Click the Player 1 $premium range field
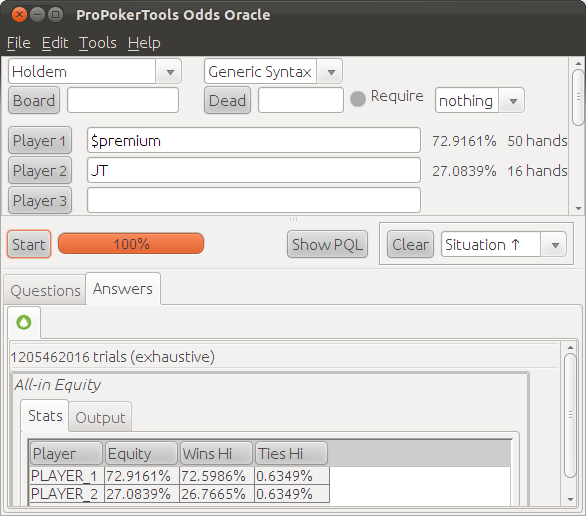The width and height of the screenshot is (586, 516). click(254, 140)
